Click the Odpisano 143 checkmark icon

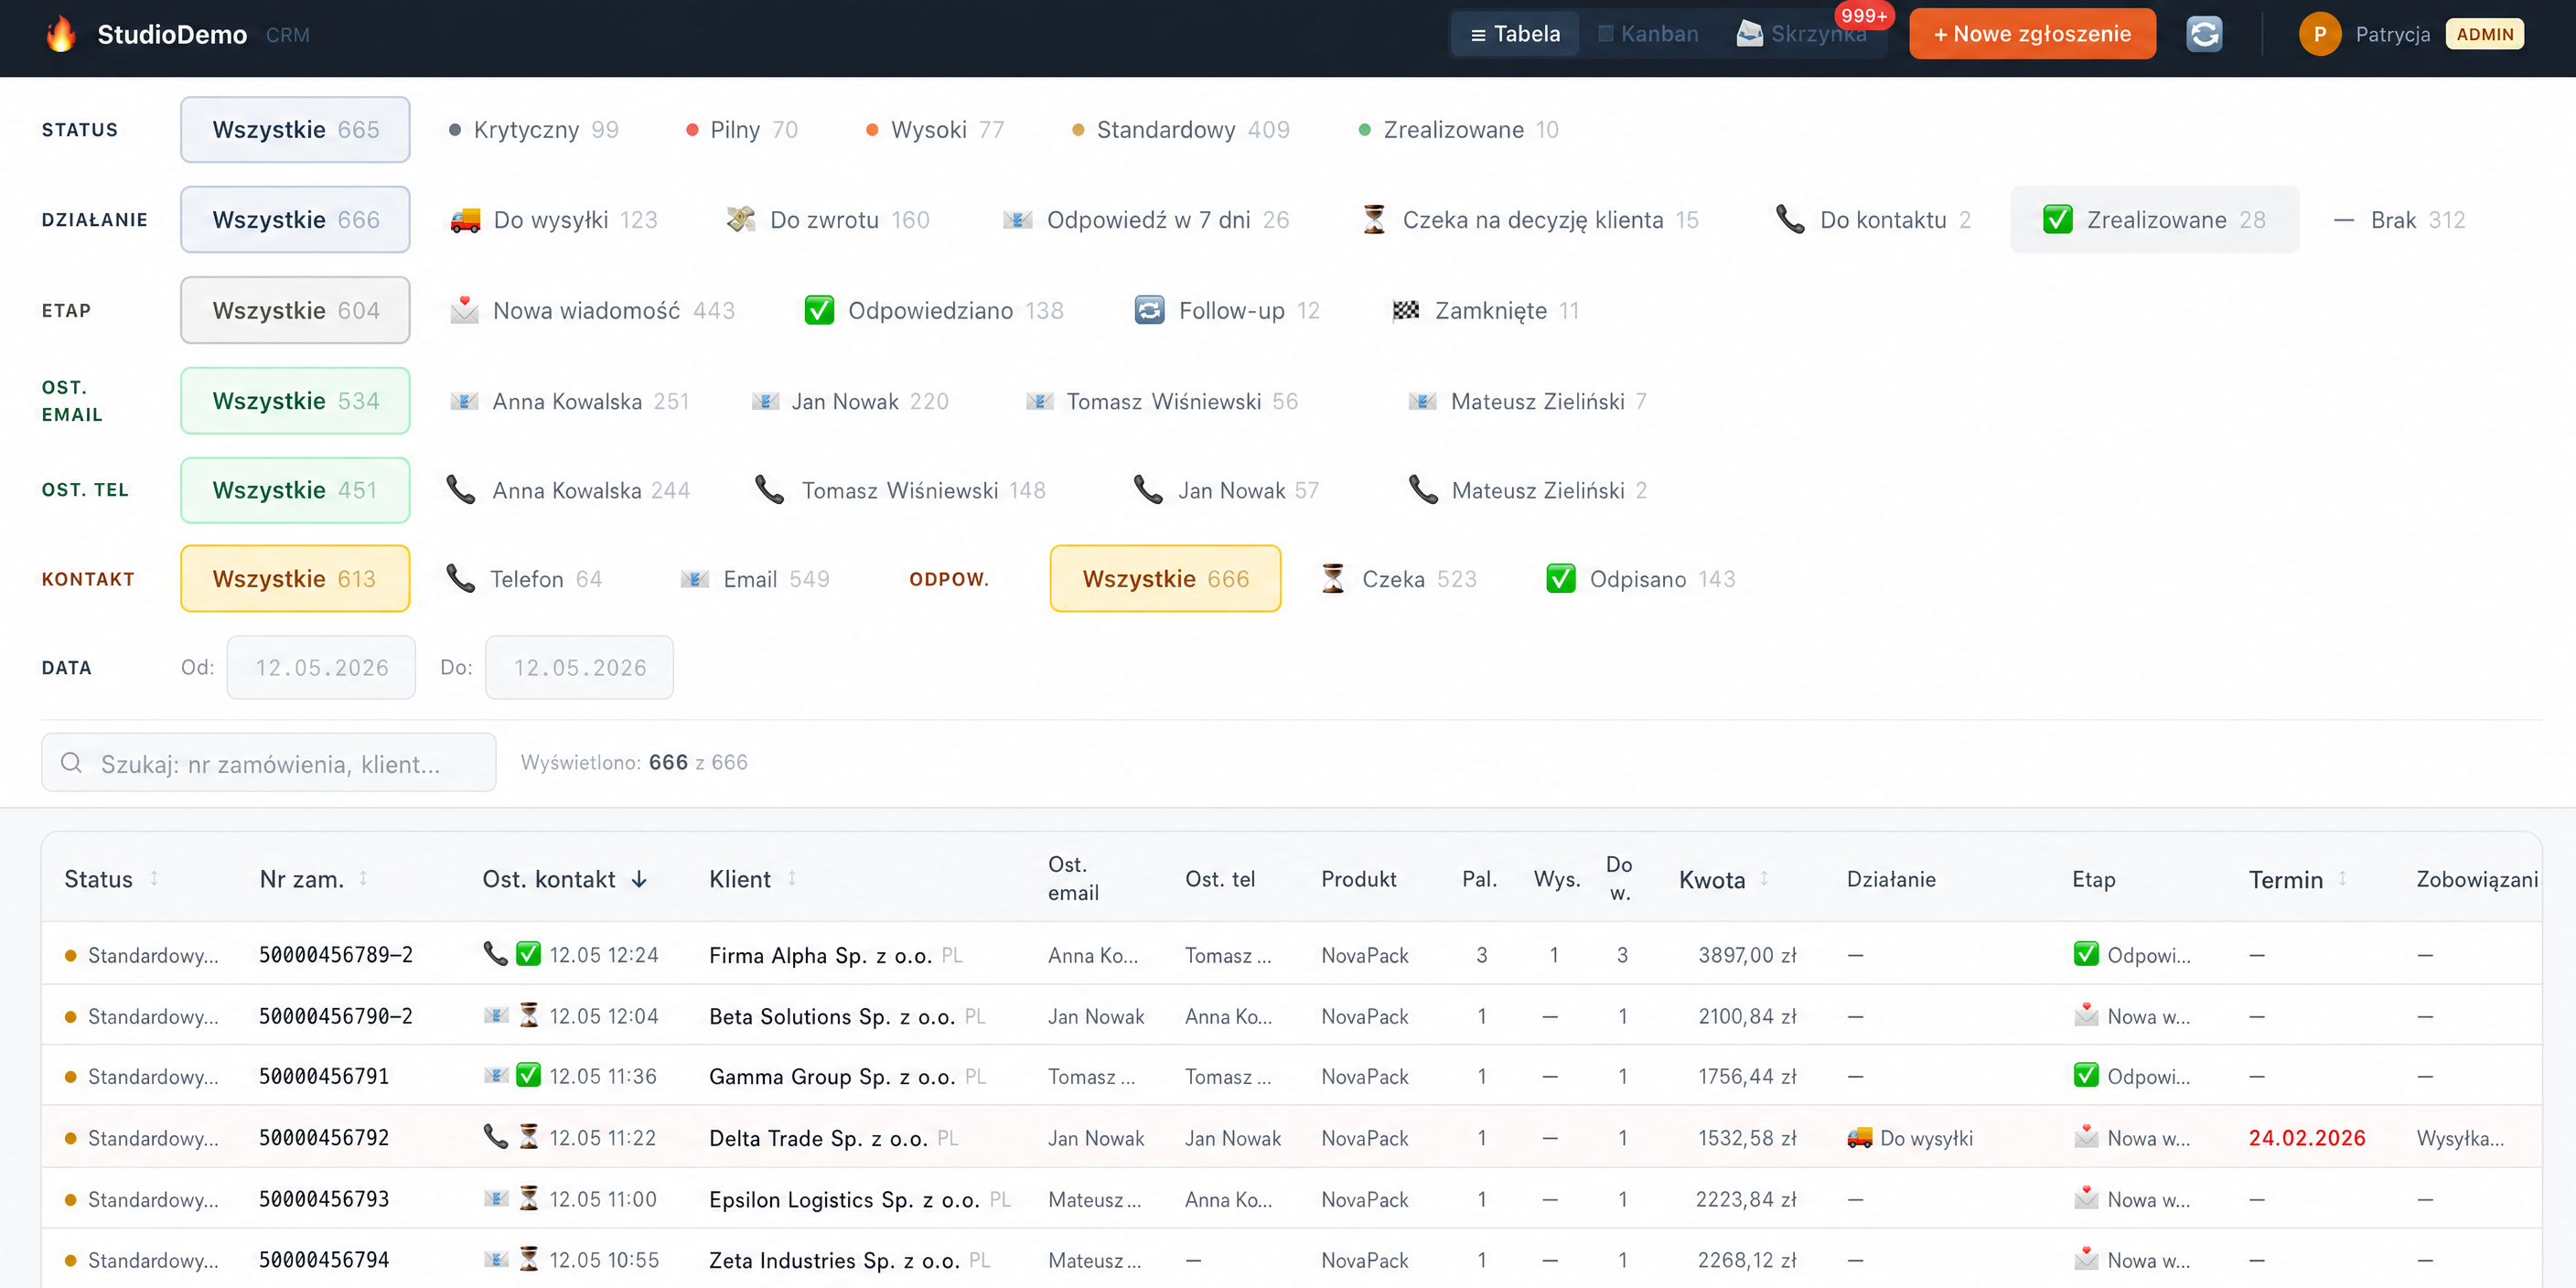pyautogui.click(x=1561, y=578)
